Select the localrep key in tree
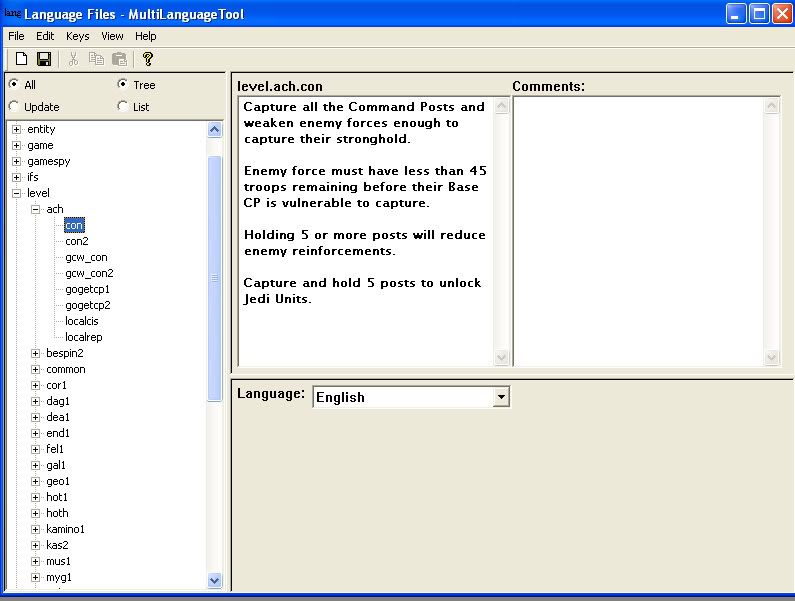The width and height of the screenshot is (795, 601). pyautogui.click(x=84, y=337)
